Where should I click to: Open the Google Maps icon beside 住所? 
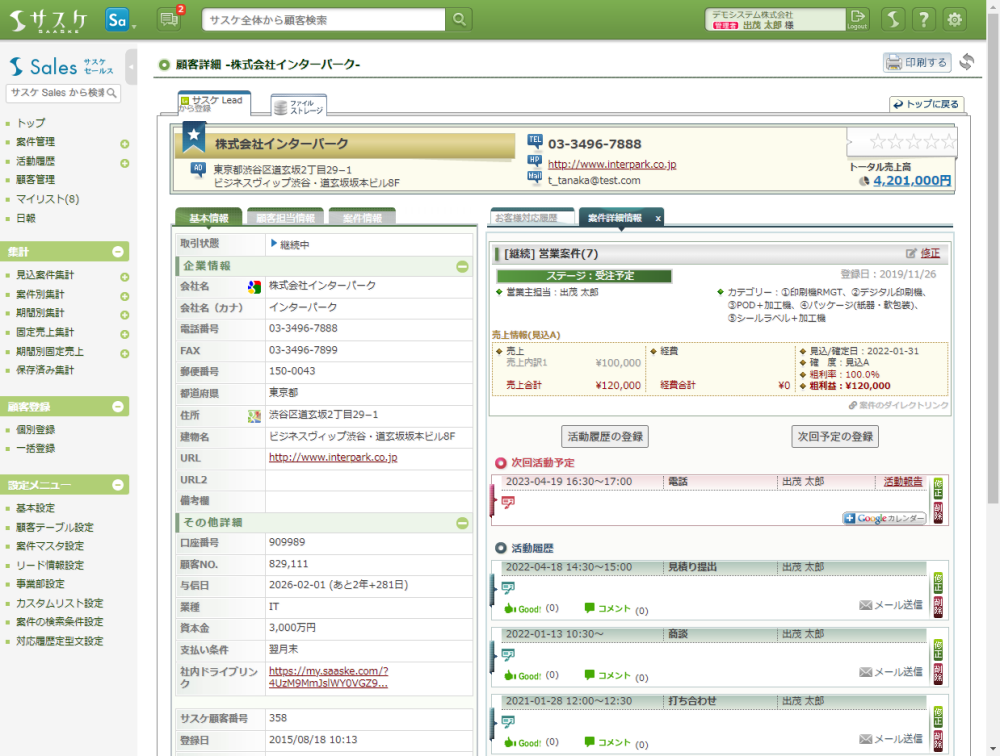[x=254, y=415]
